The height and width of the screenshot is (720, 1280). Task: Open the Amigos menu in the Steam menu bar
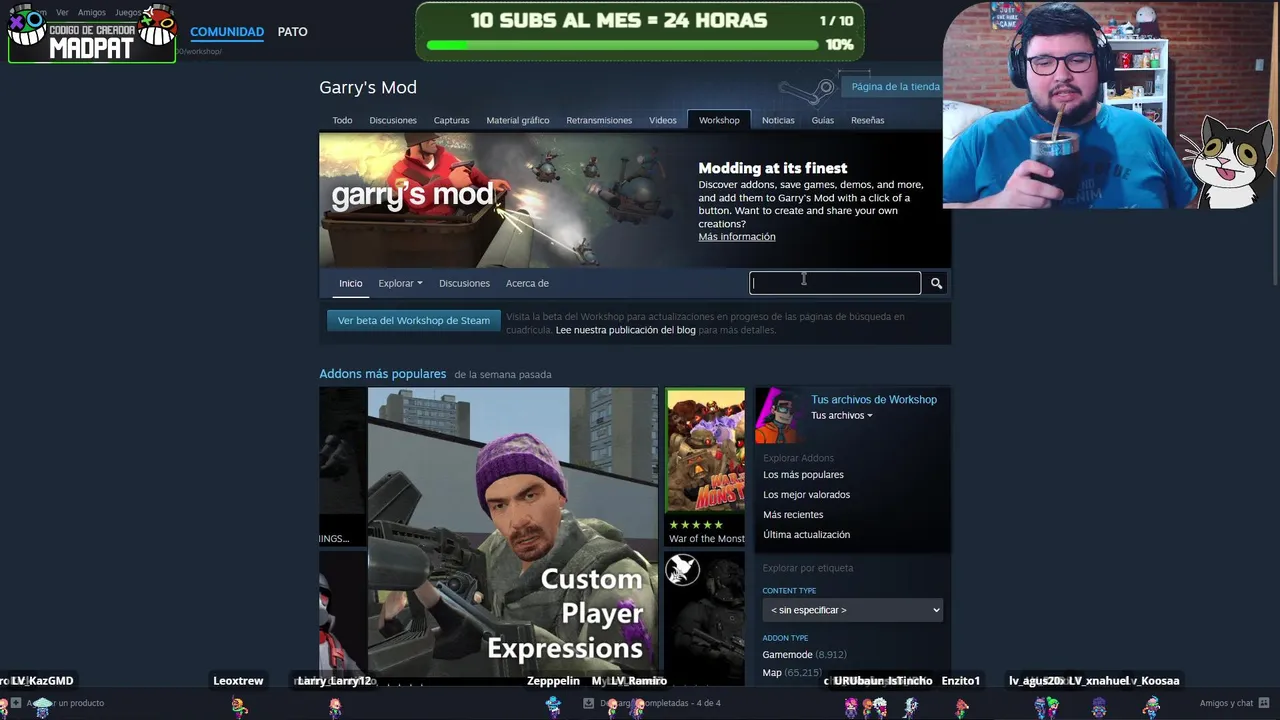(91, 12)
